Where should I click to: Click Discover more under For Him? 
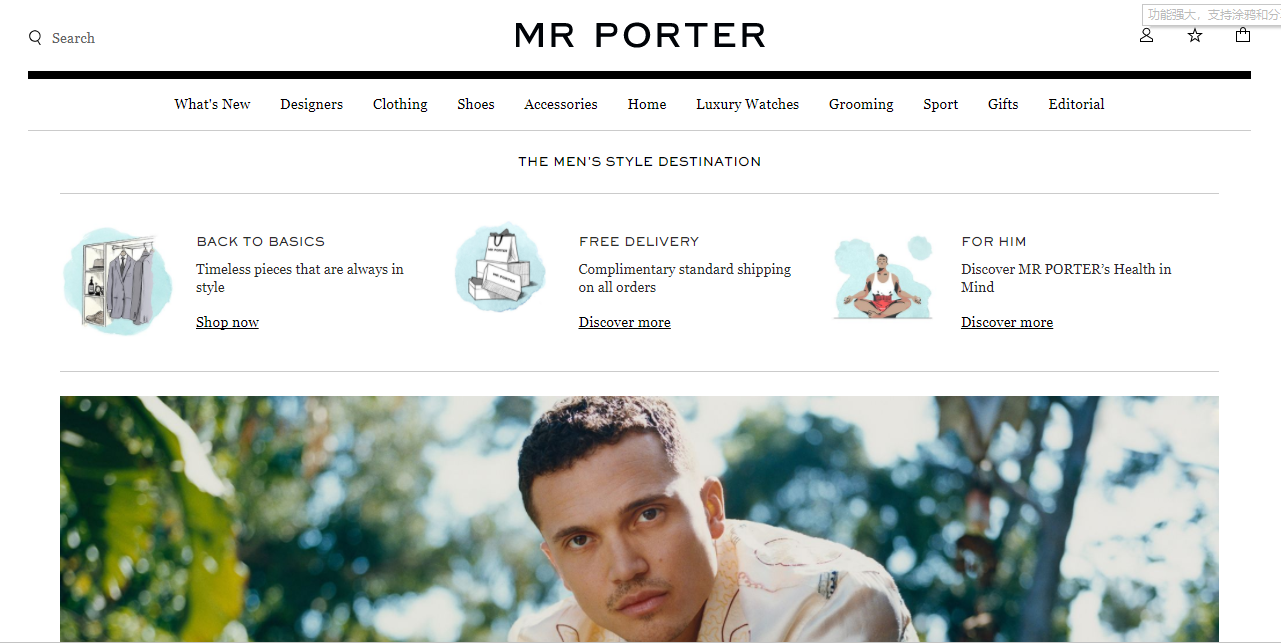(x=1007, y=322)
